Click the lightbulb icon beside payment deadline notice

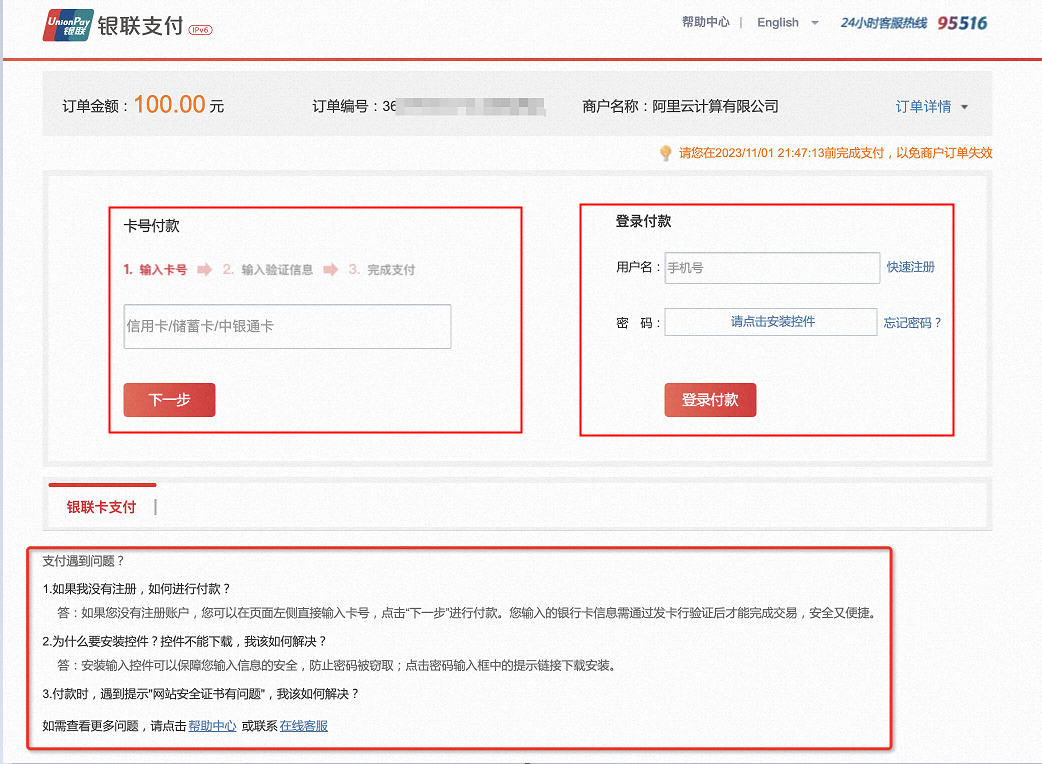pos(665,153)
